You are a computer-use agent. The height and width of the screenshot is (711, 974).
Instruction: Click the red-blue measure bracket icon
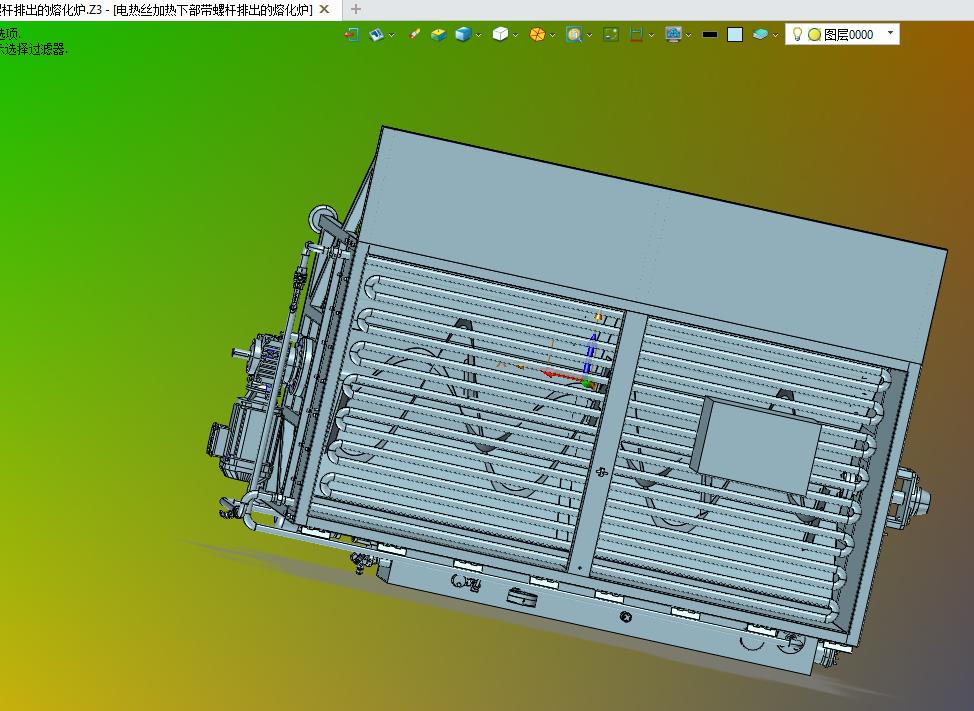click(636, 35)
